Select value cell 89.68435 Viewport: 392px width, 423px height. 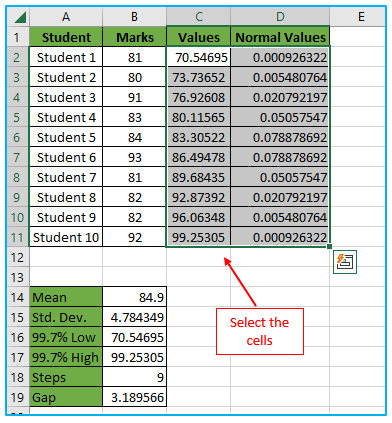(199, 177)
